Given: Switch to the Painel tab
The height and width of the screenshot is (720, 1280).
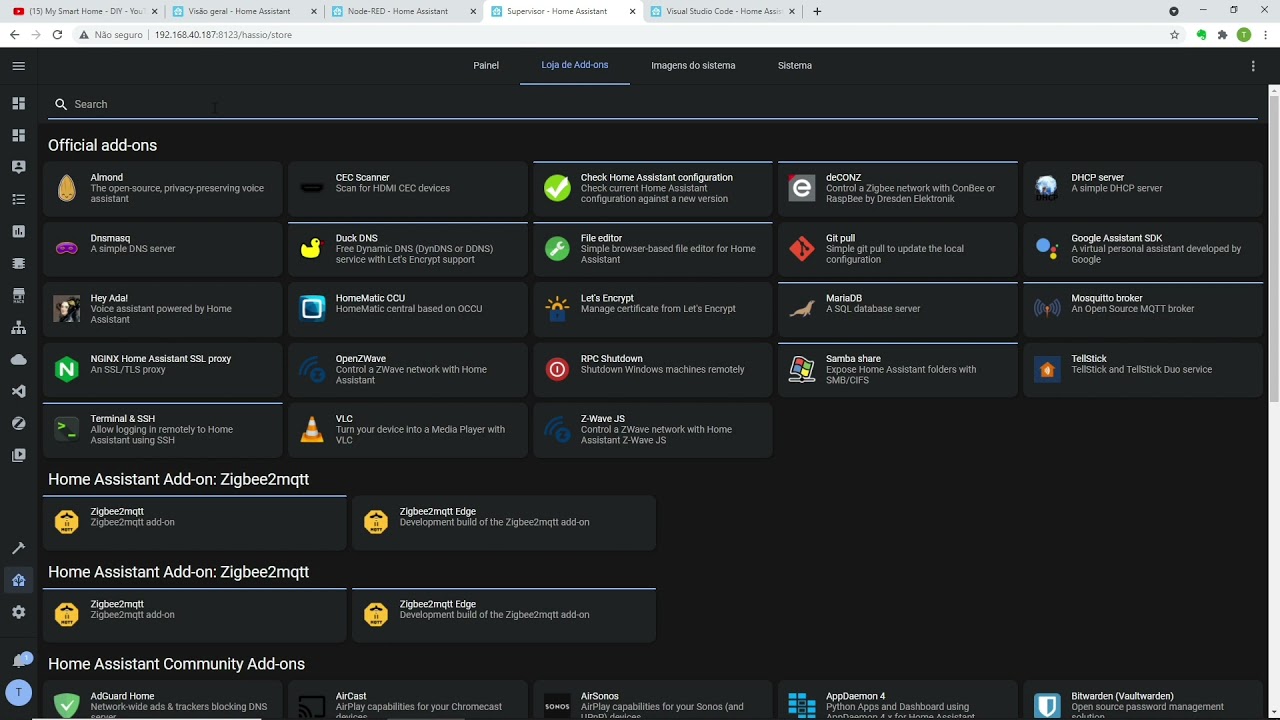Looking at the screenshot, I should [486, 66].
